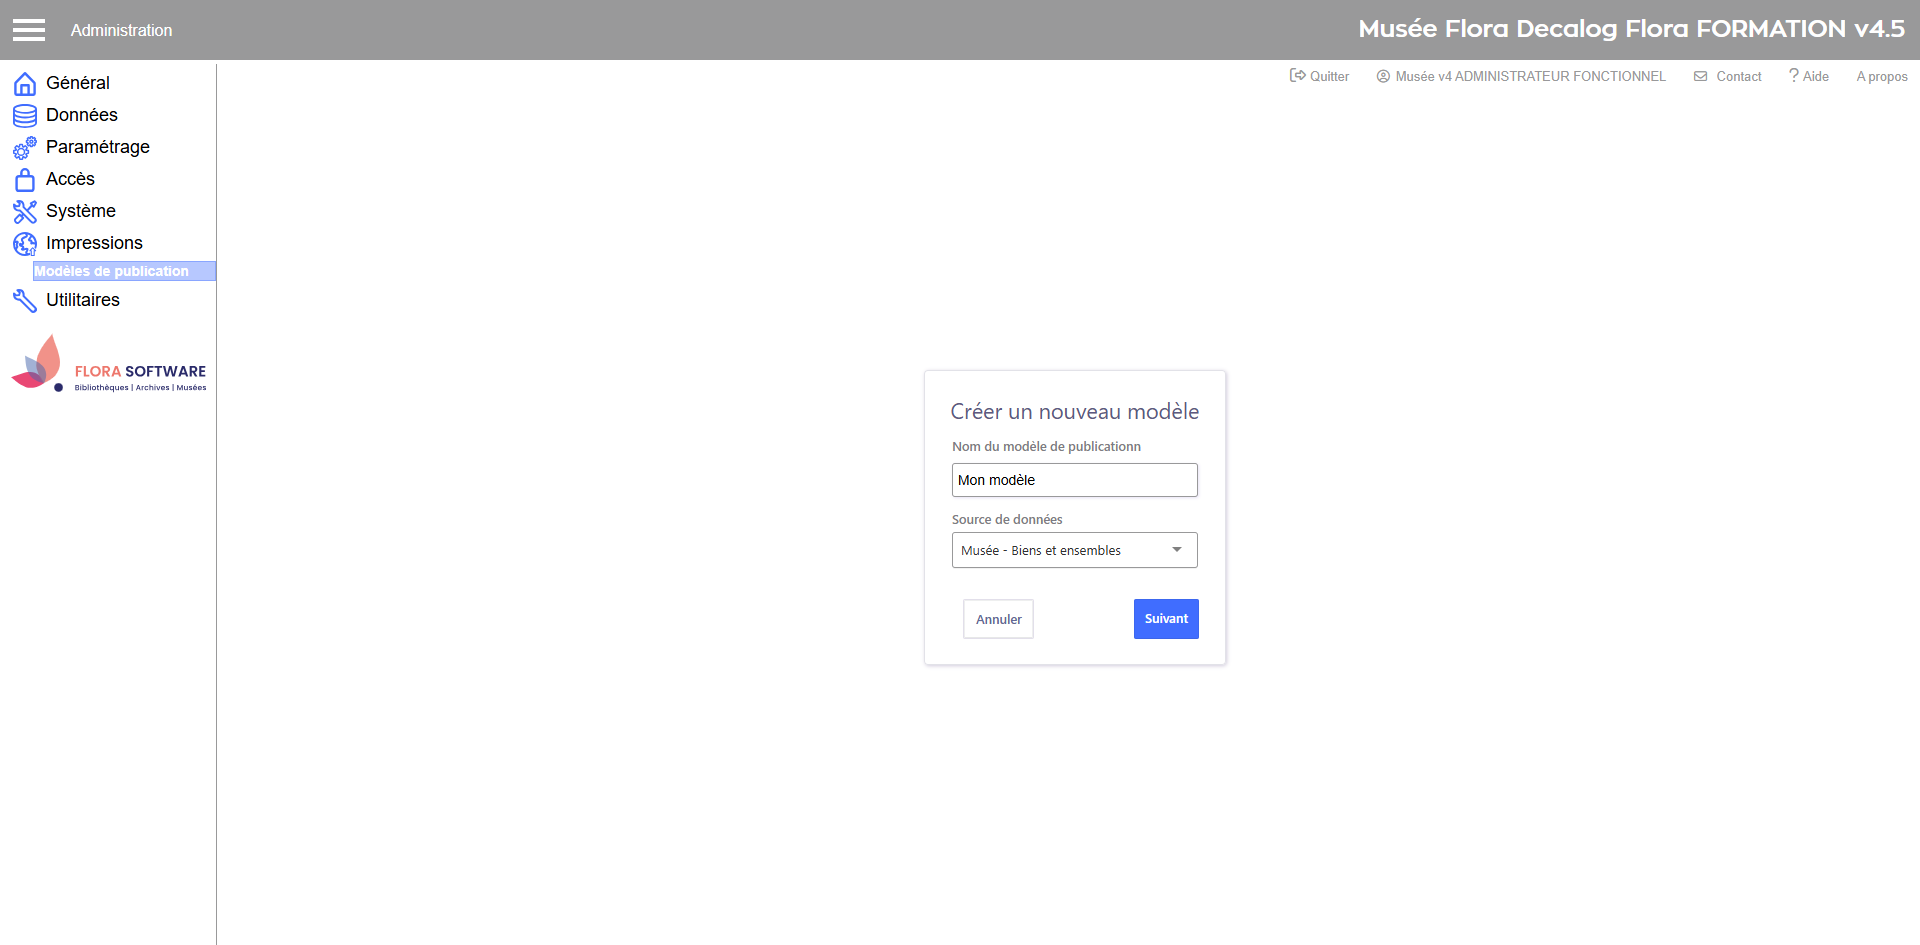The width and height of the screenshot is (1920, 945).
Task: Open the Paramétrage menu label
Action: (98, 147)
